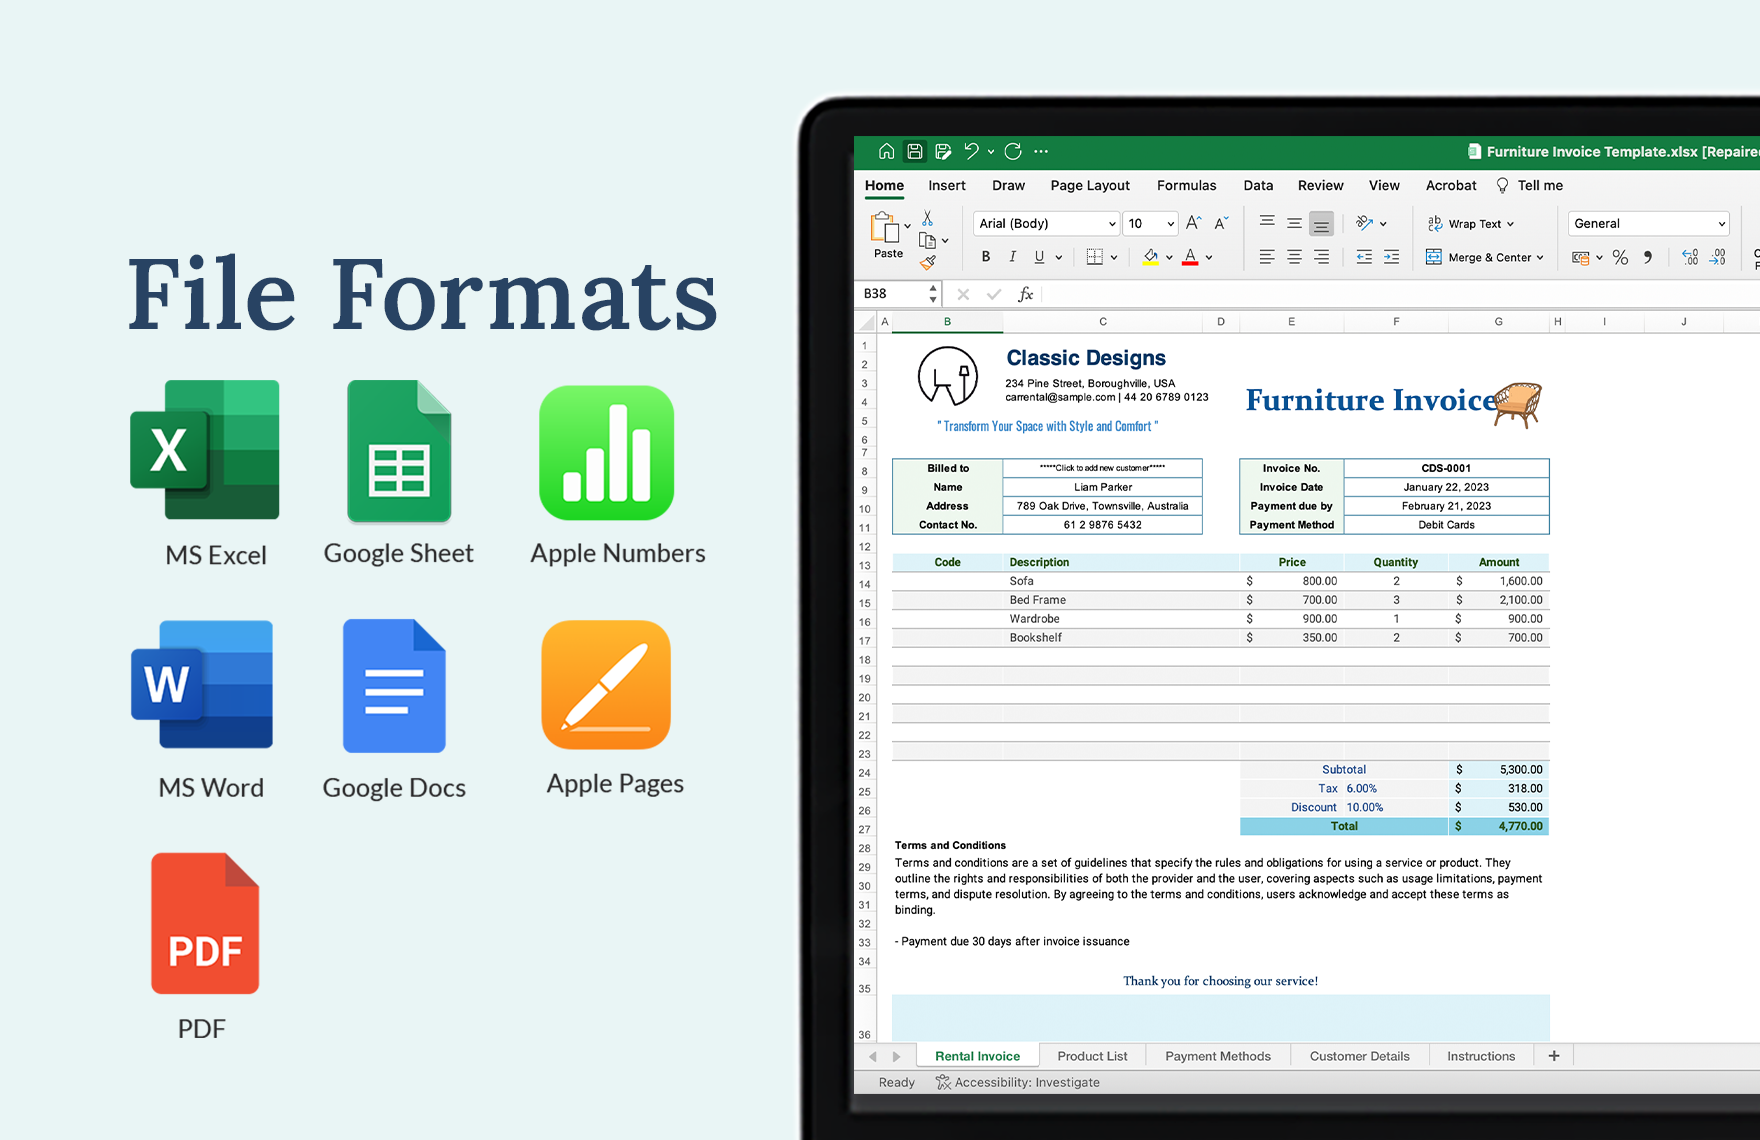
Task: Open the Formulas ribbon tab
Action: click(1187, 185)
